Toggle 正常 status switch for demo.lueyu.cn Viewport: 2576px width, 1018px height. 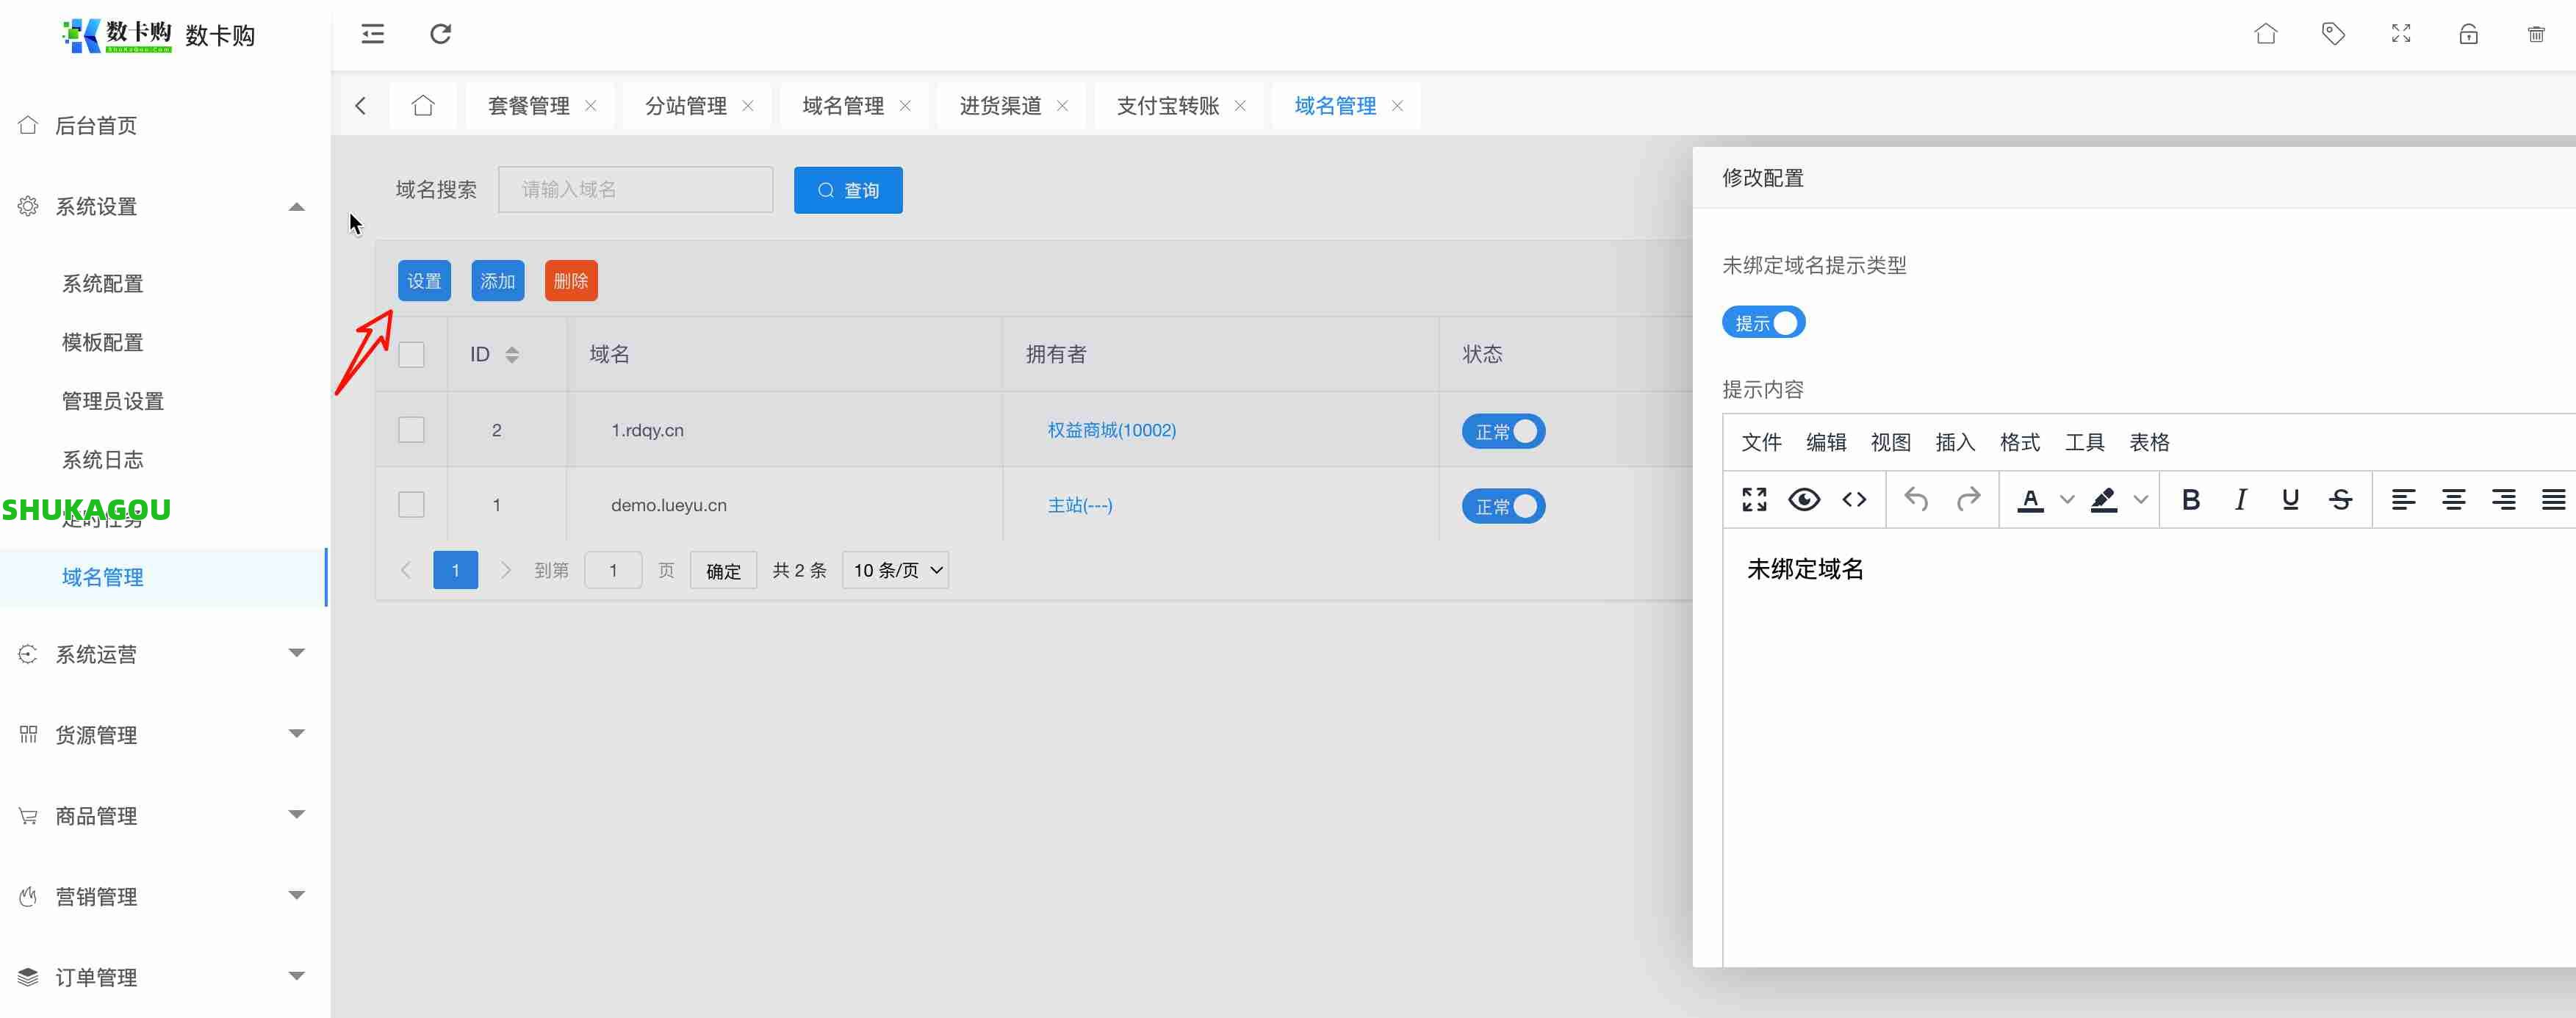tap(1503, 506)
